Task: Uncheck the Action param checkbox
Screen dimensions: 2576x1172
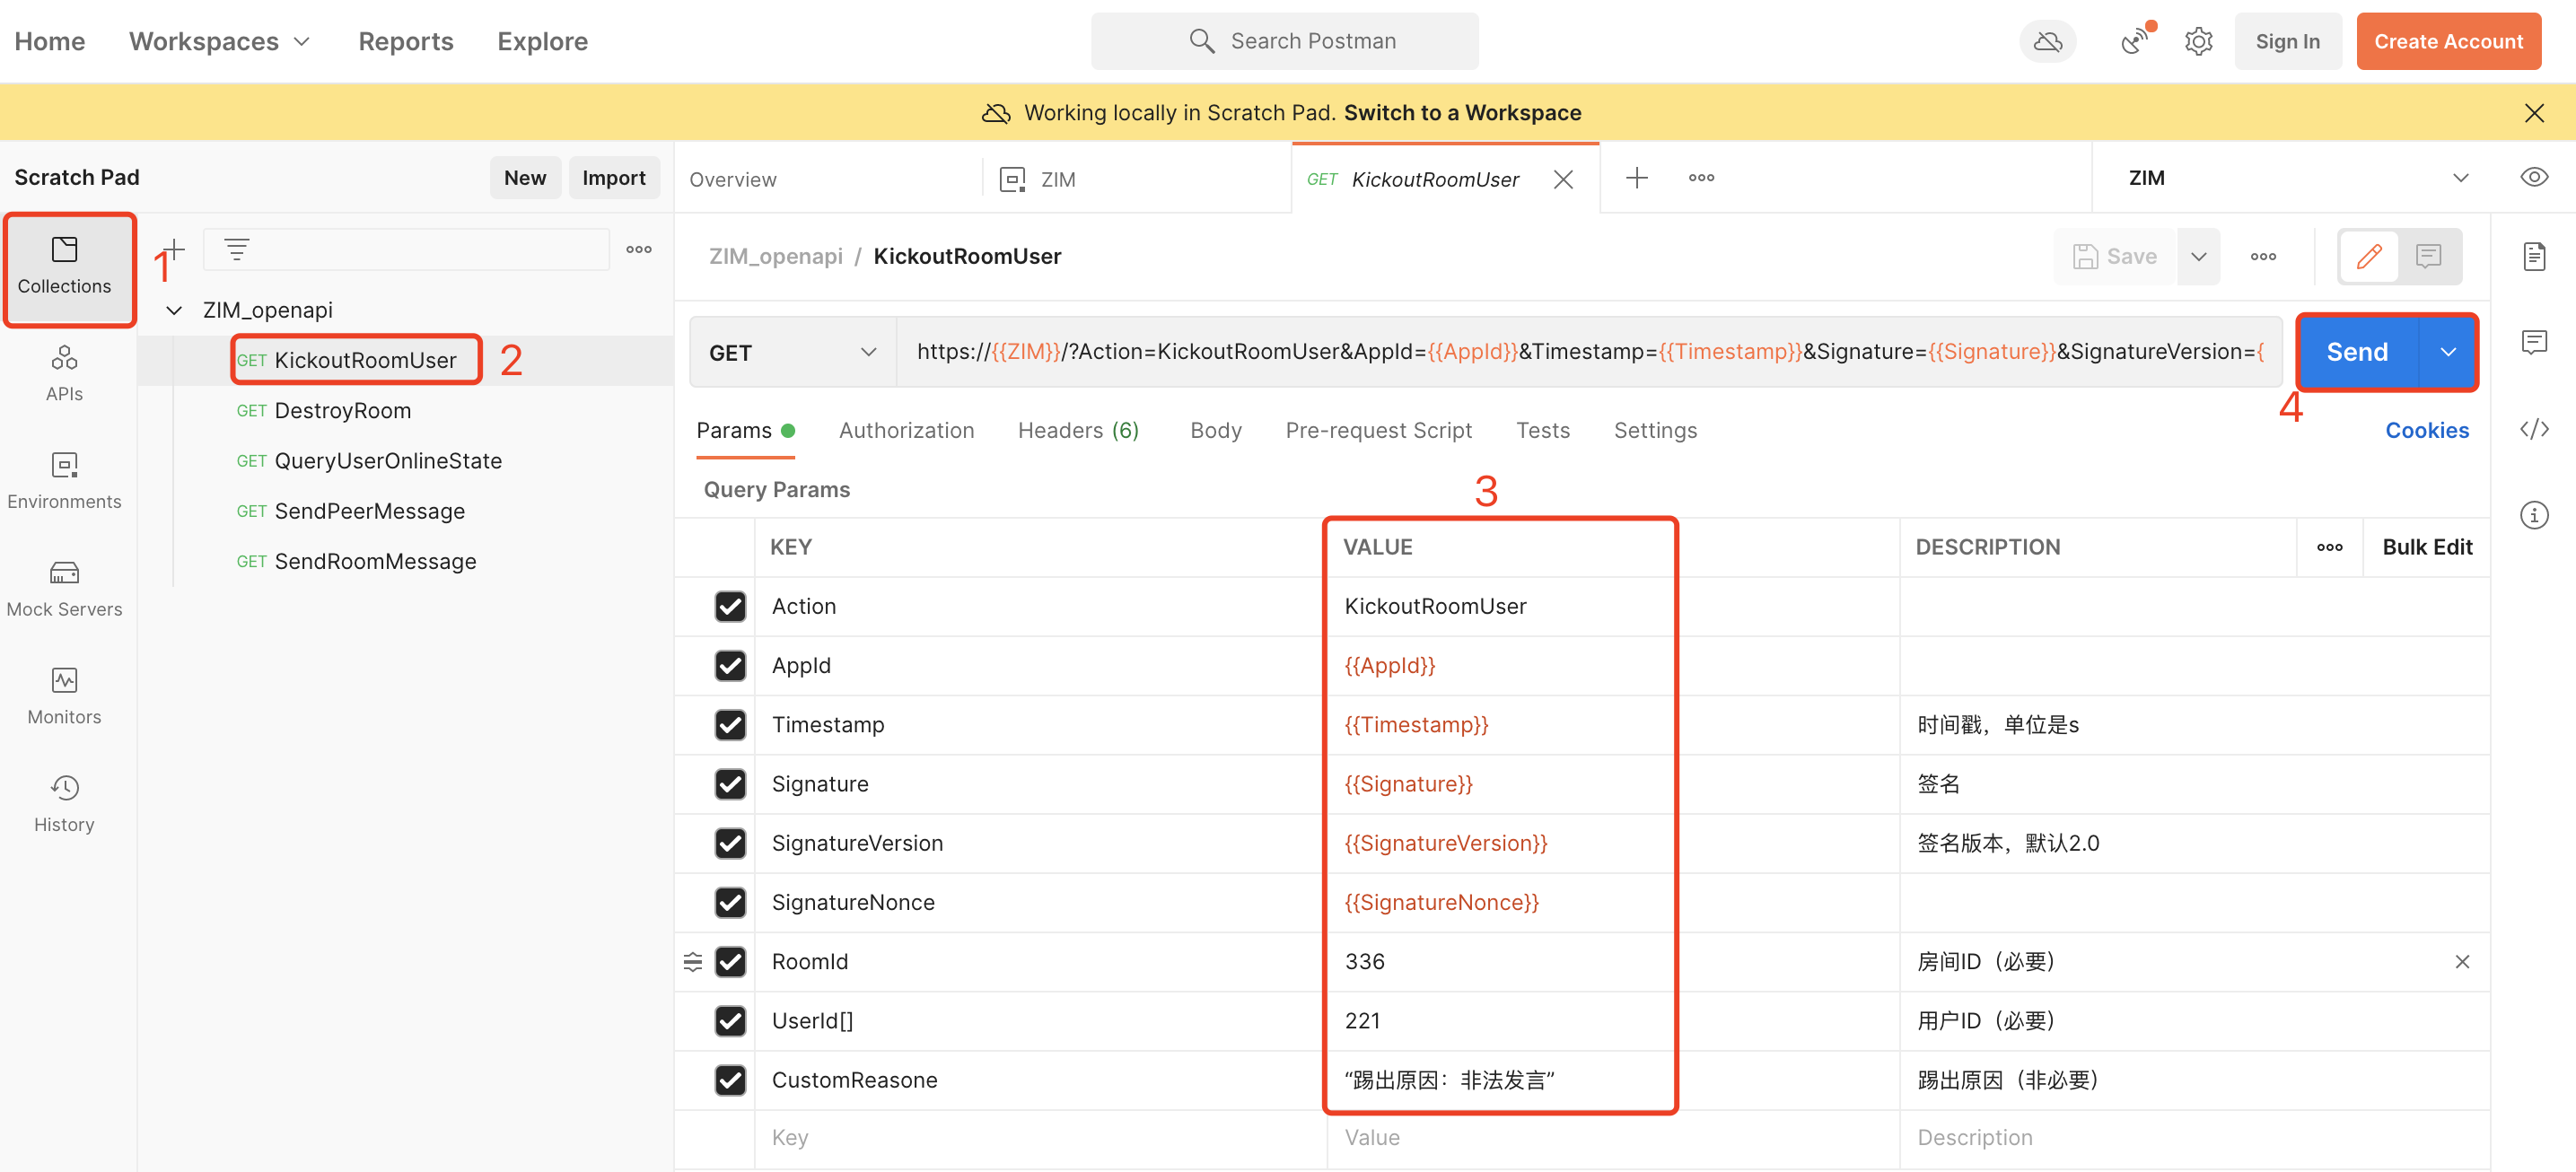Action: (730, 607)
